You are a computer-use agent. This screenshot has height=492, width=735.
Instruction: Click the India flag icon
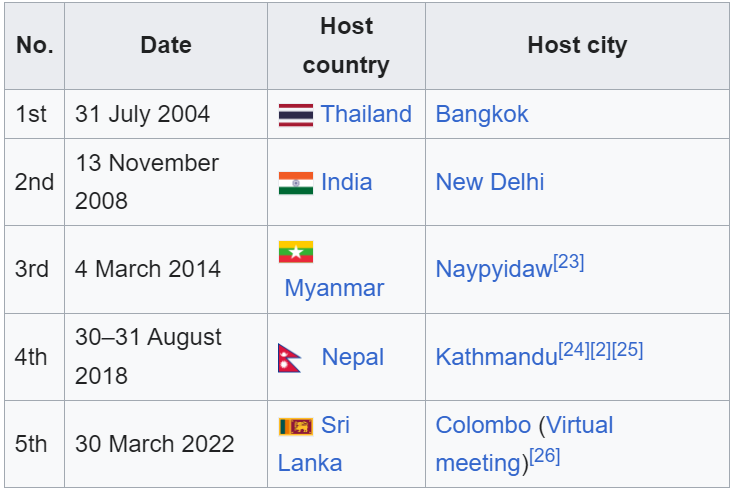click(296, 183)
